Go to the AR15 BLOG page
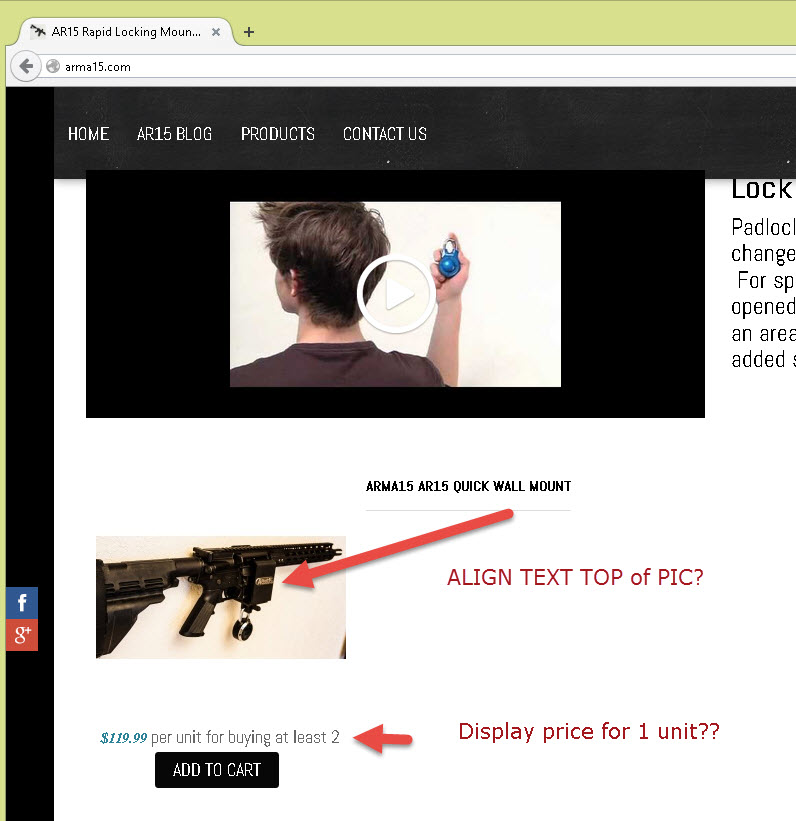Image resolution: width=796 pixels, height=821 pixels. [174, 134]
